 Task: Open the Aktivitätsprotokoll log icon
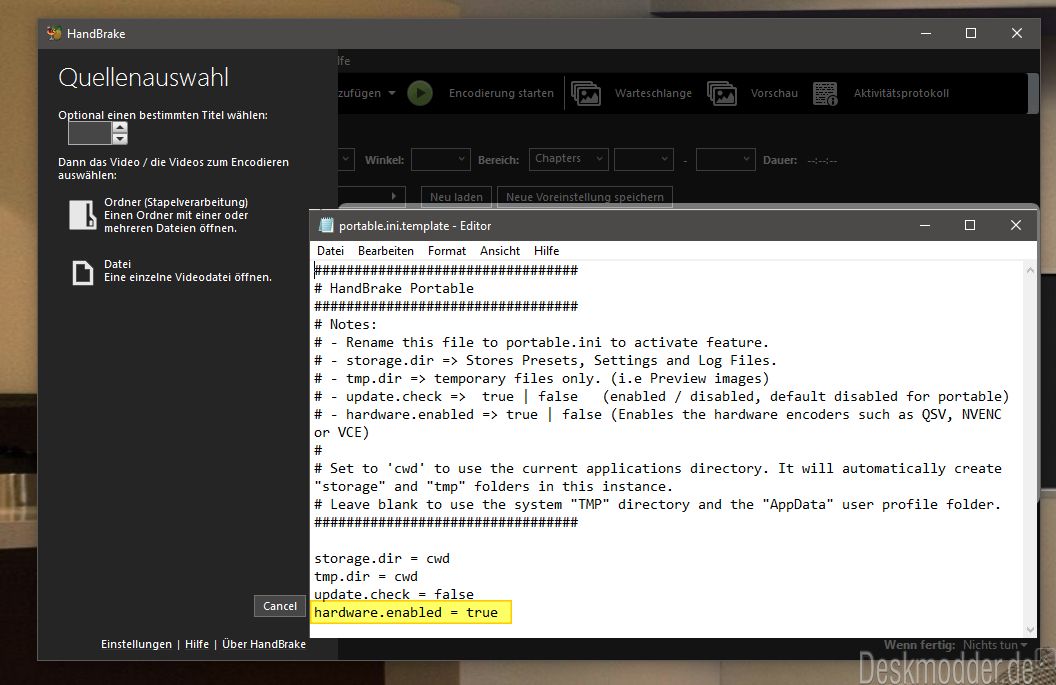[x=825, y=93]
